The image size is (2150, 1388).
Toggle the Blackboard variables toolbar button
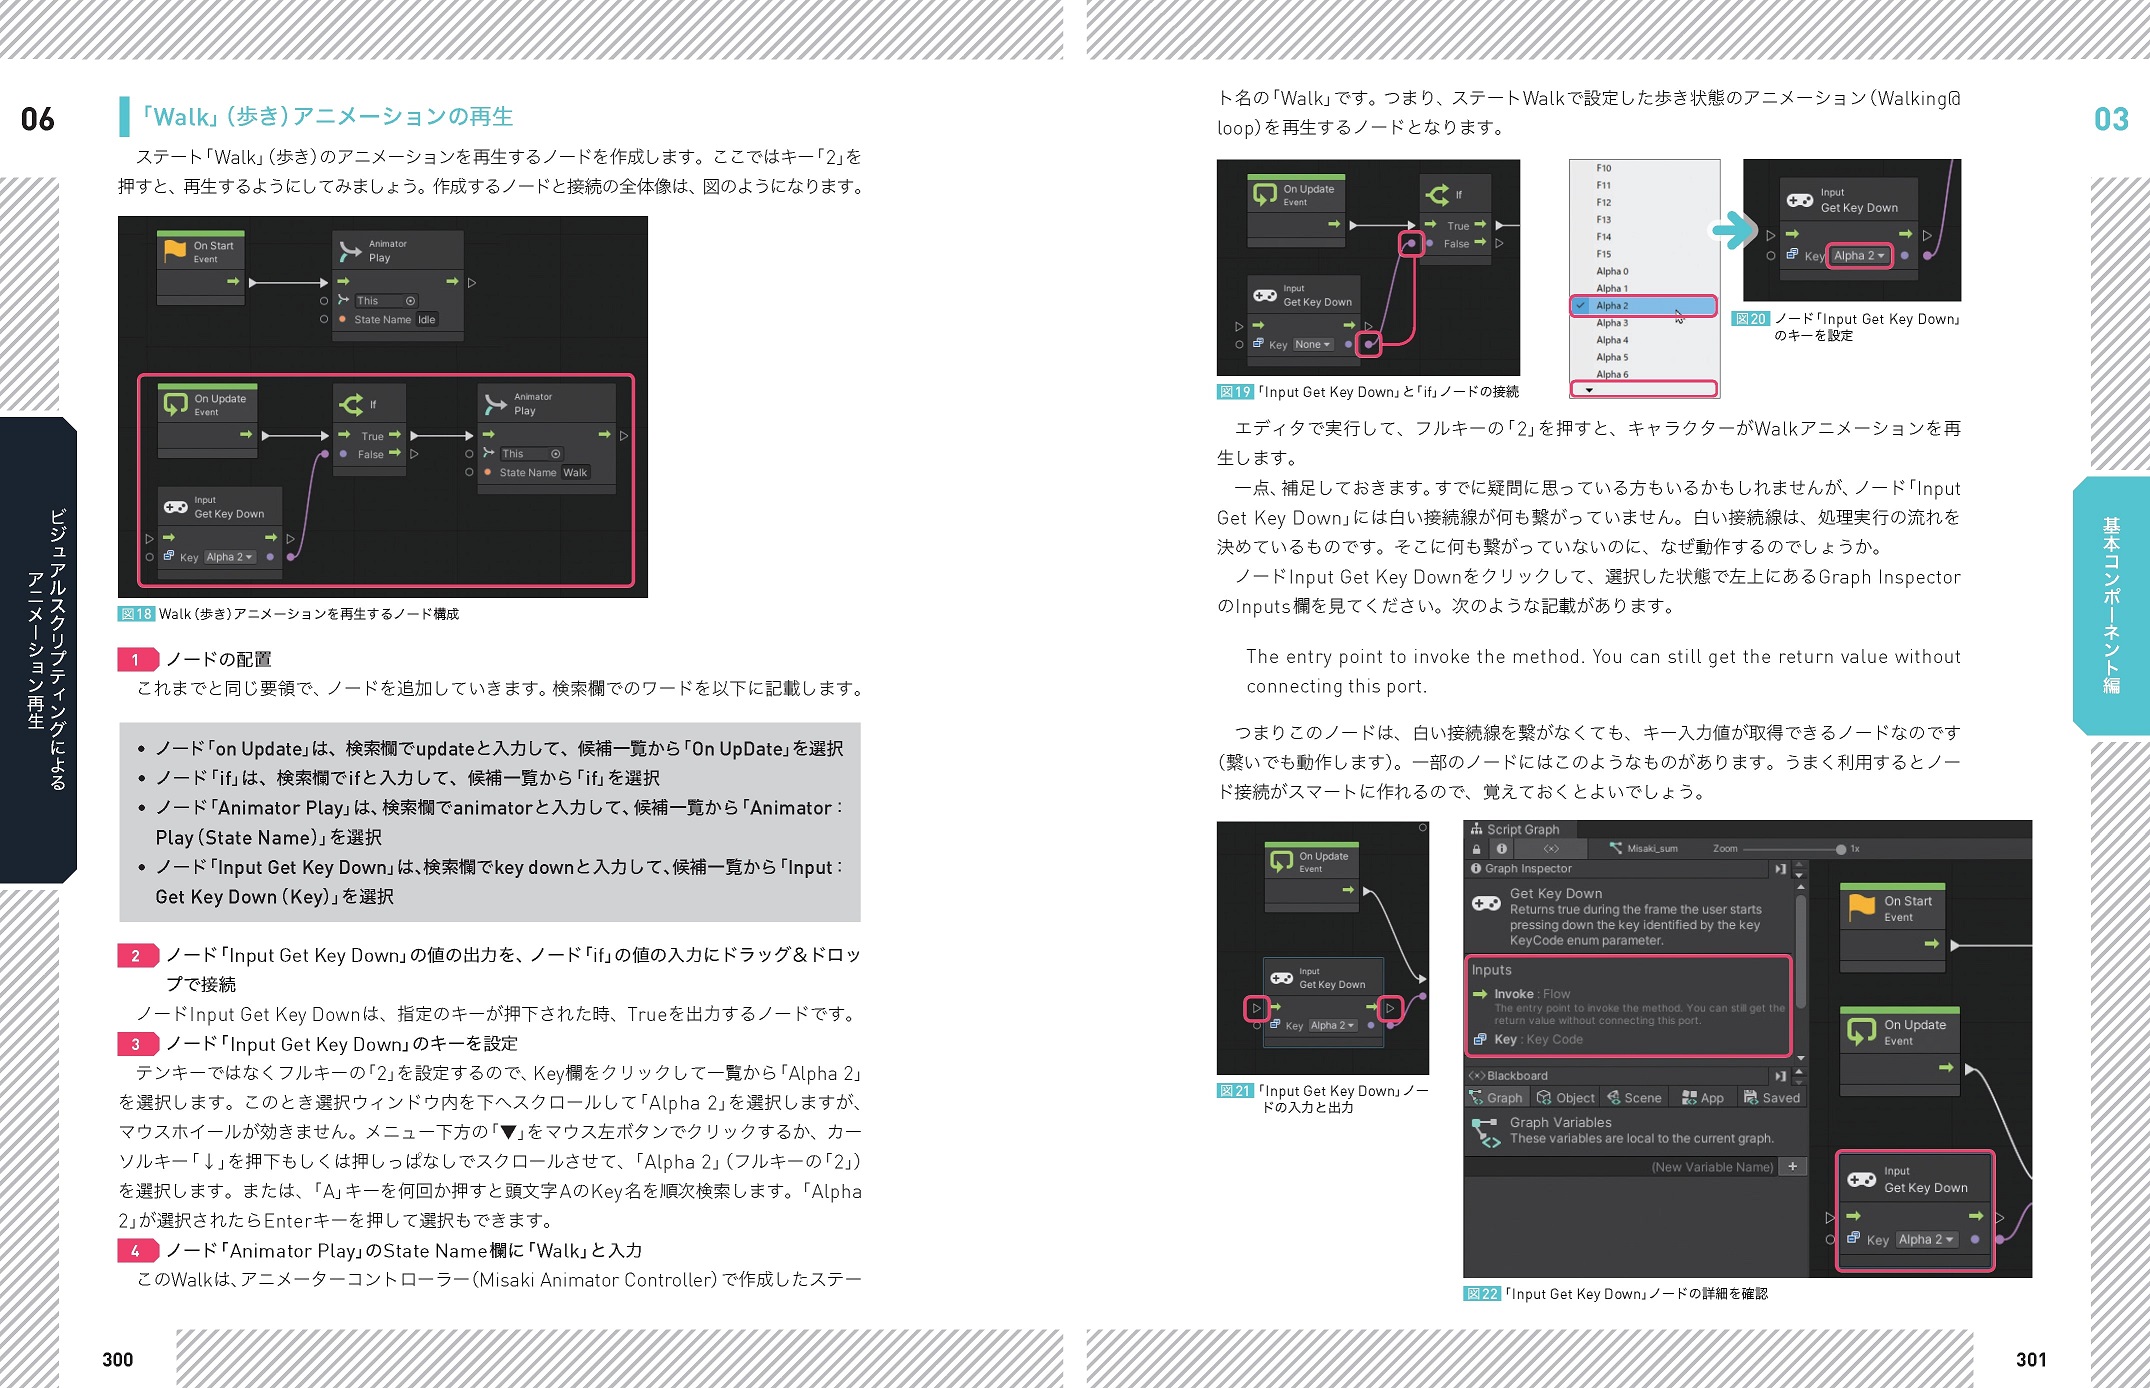(1551, 849)
